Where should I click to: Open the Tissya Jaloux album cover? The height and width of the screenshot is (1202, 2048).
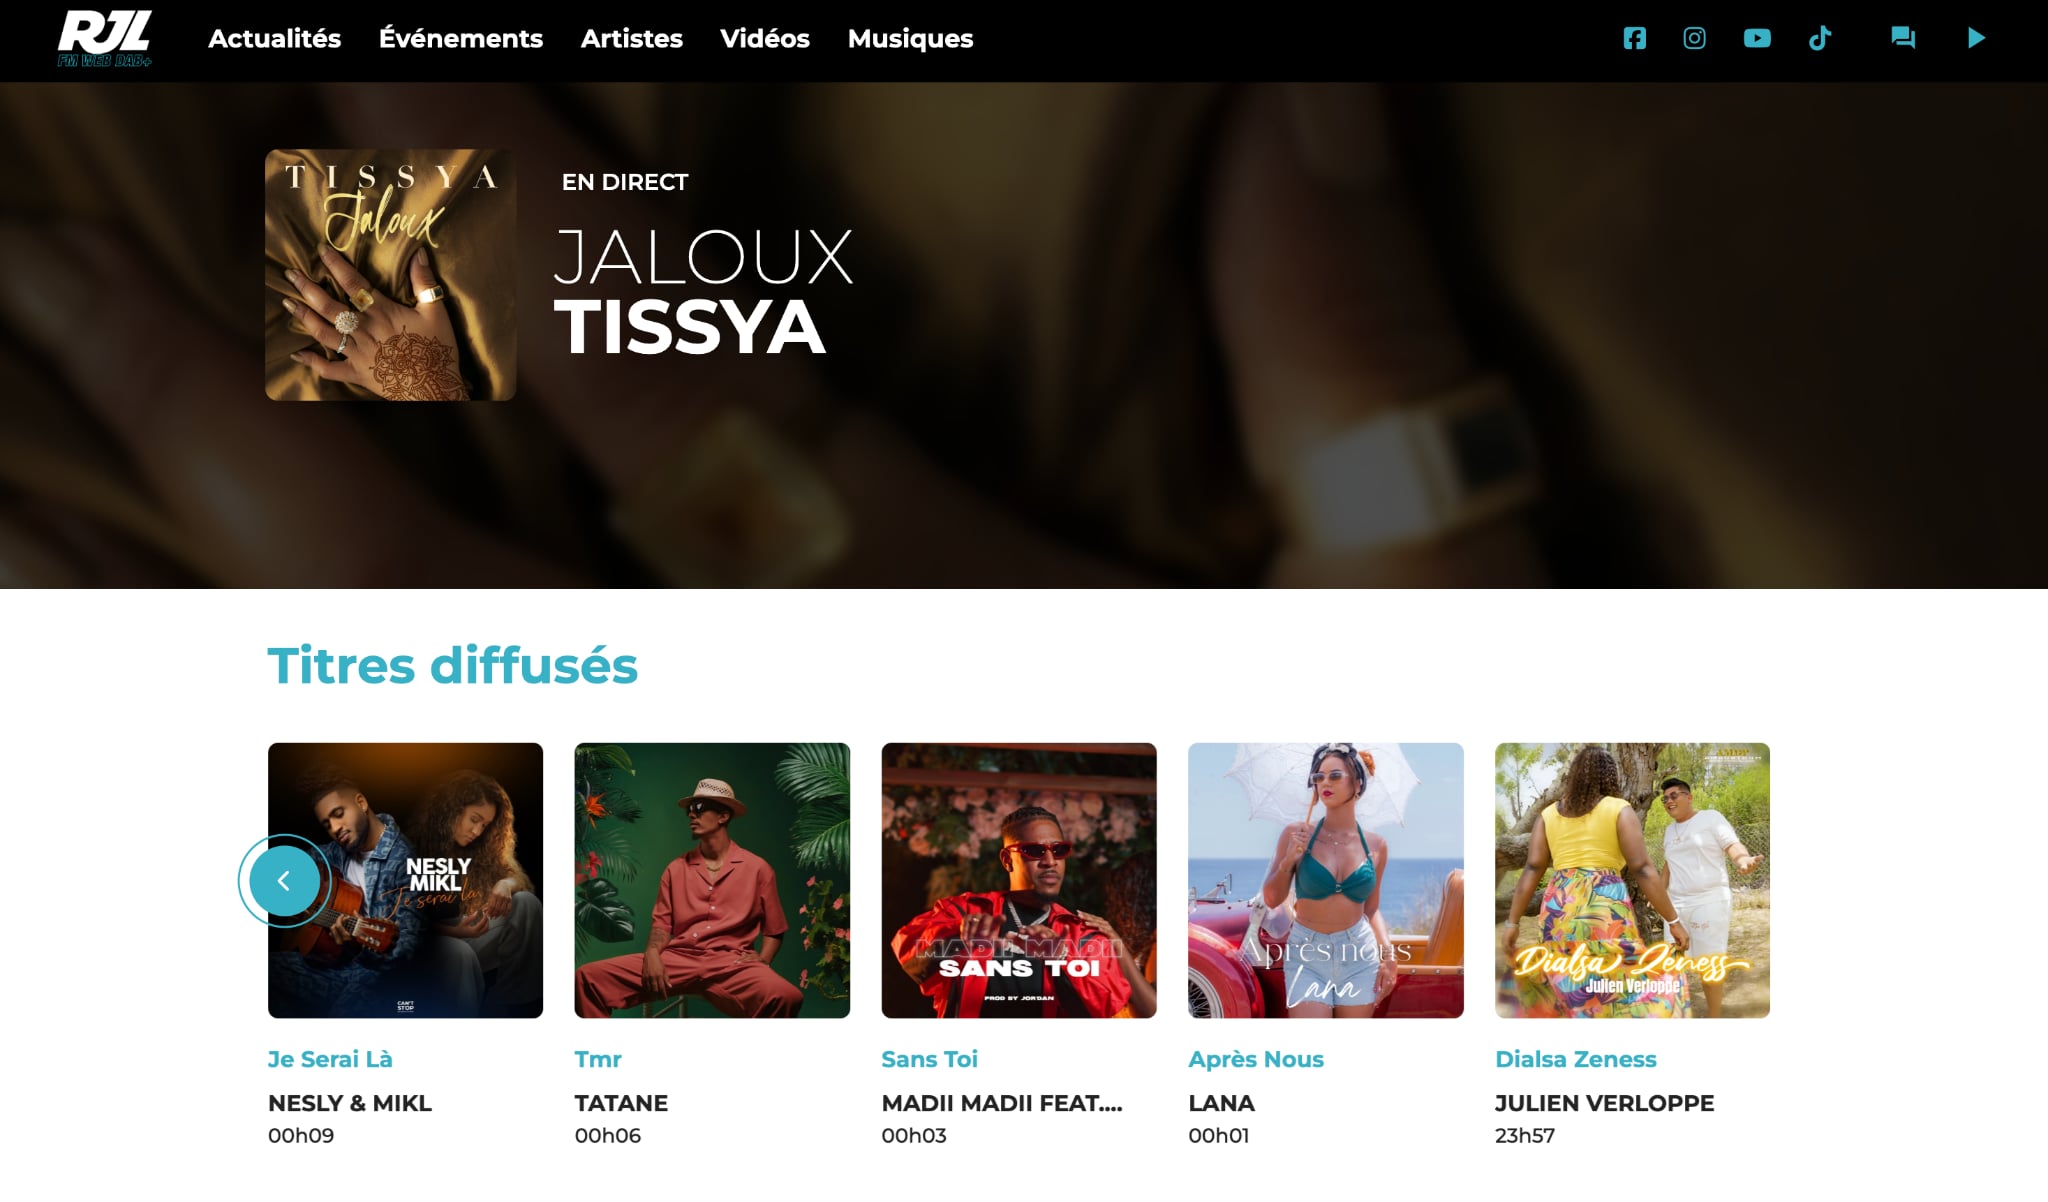click(x=390, y=275)
